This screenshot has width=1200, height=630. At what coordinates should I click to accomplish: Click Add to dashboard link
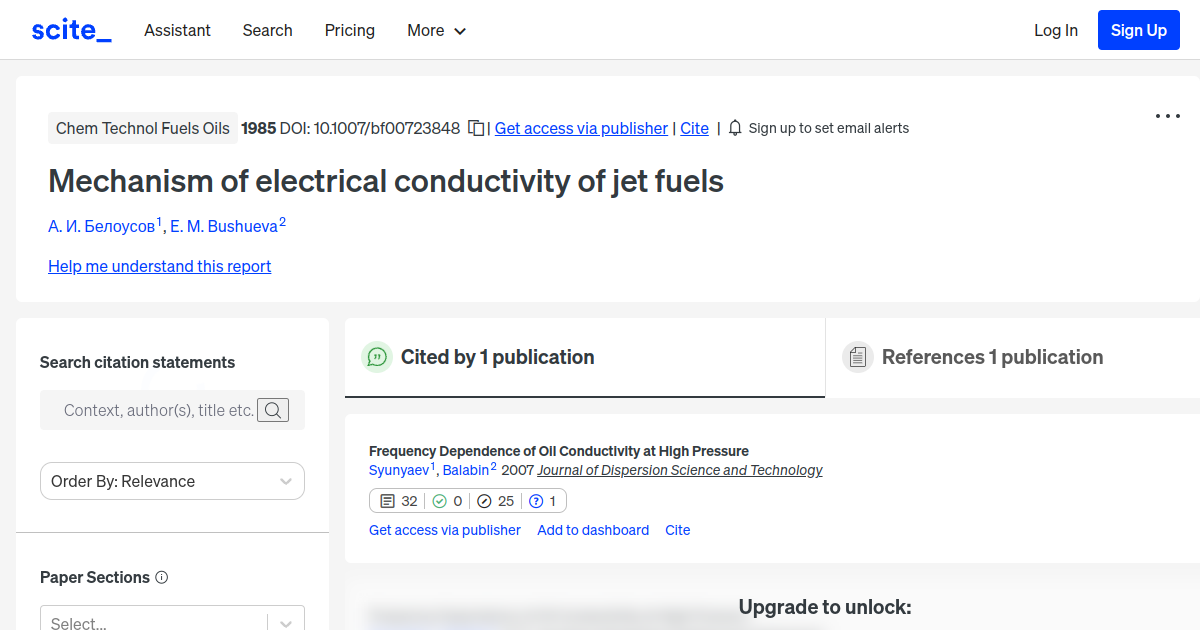[x=593, y=530]
